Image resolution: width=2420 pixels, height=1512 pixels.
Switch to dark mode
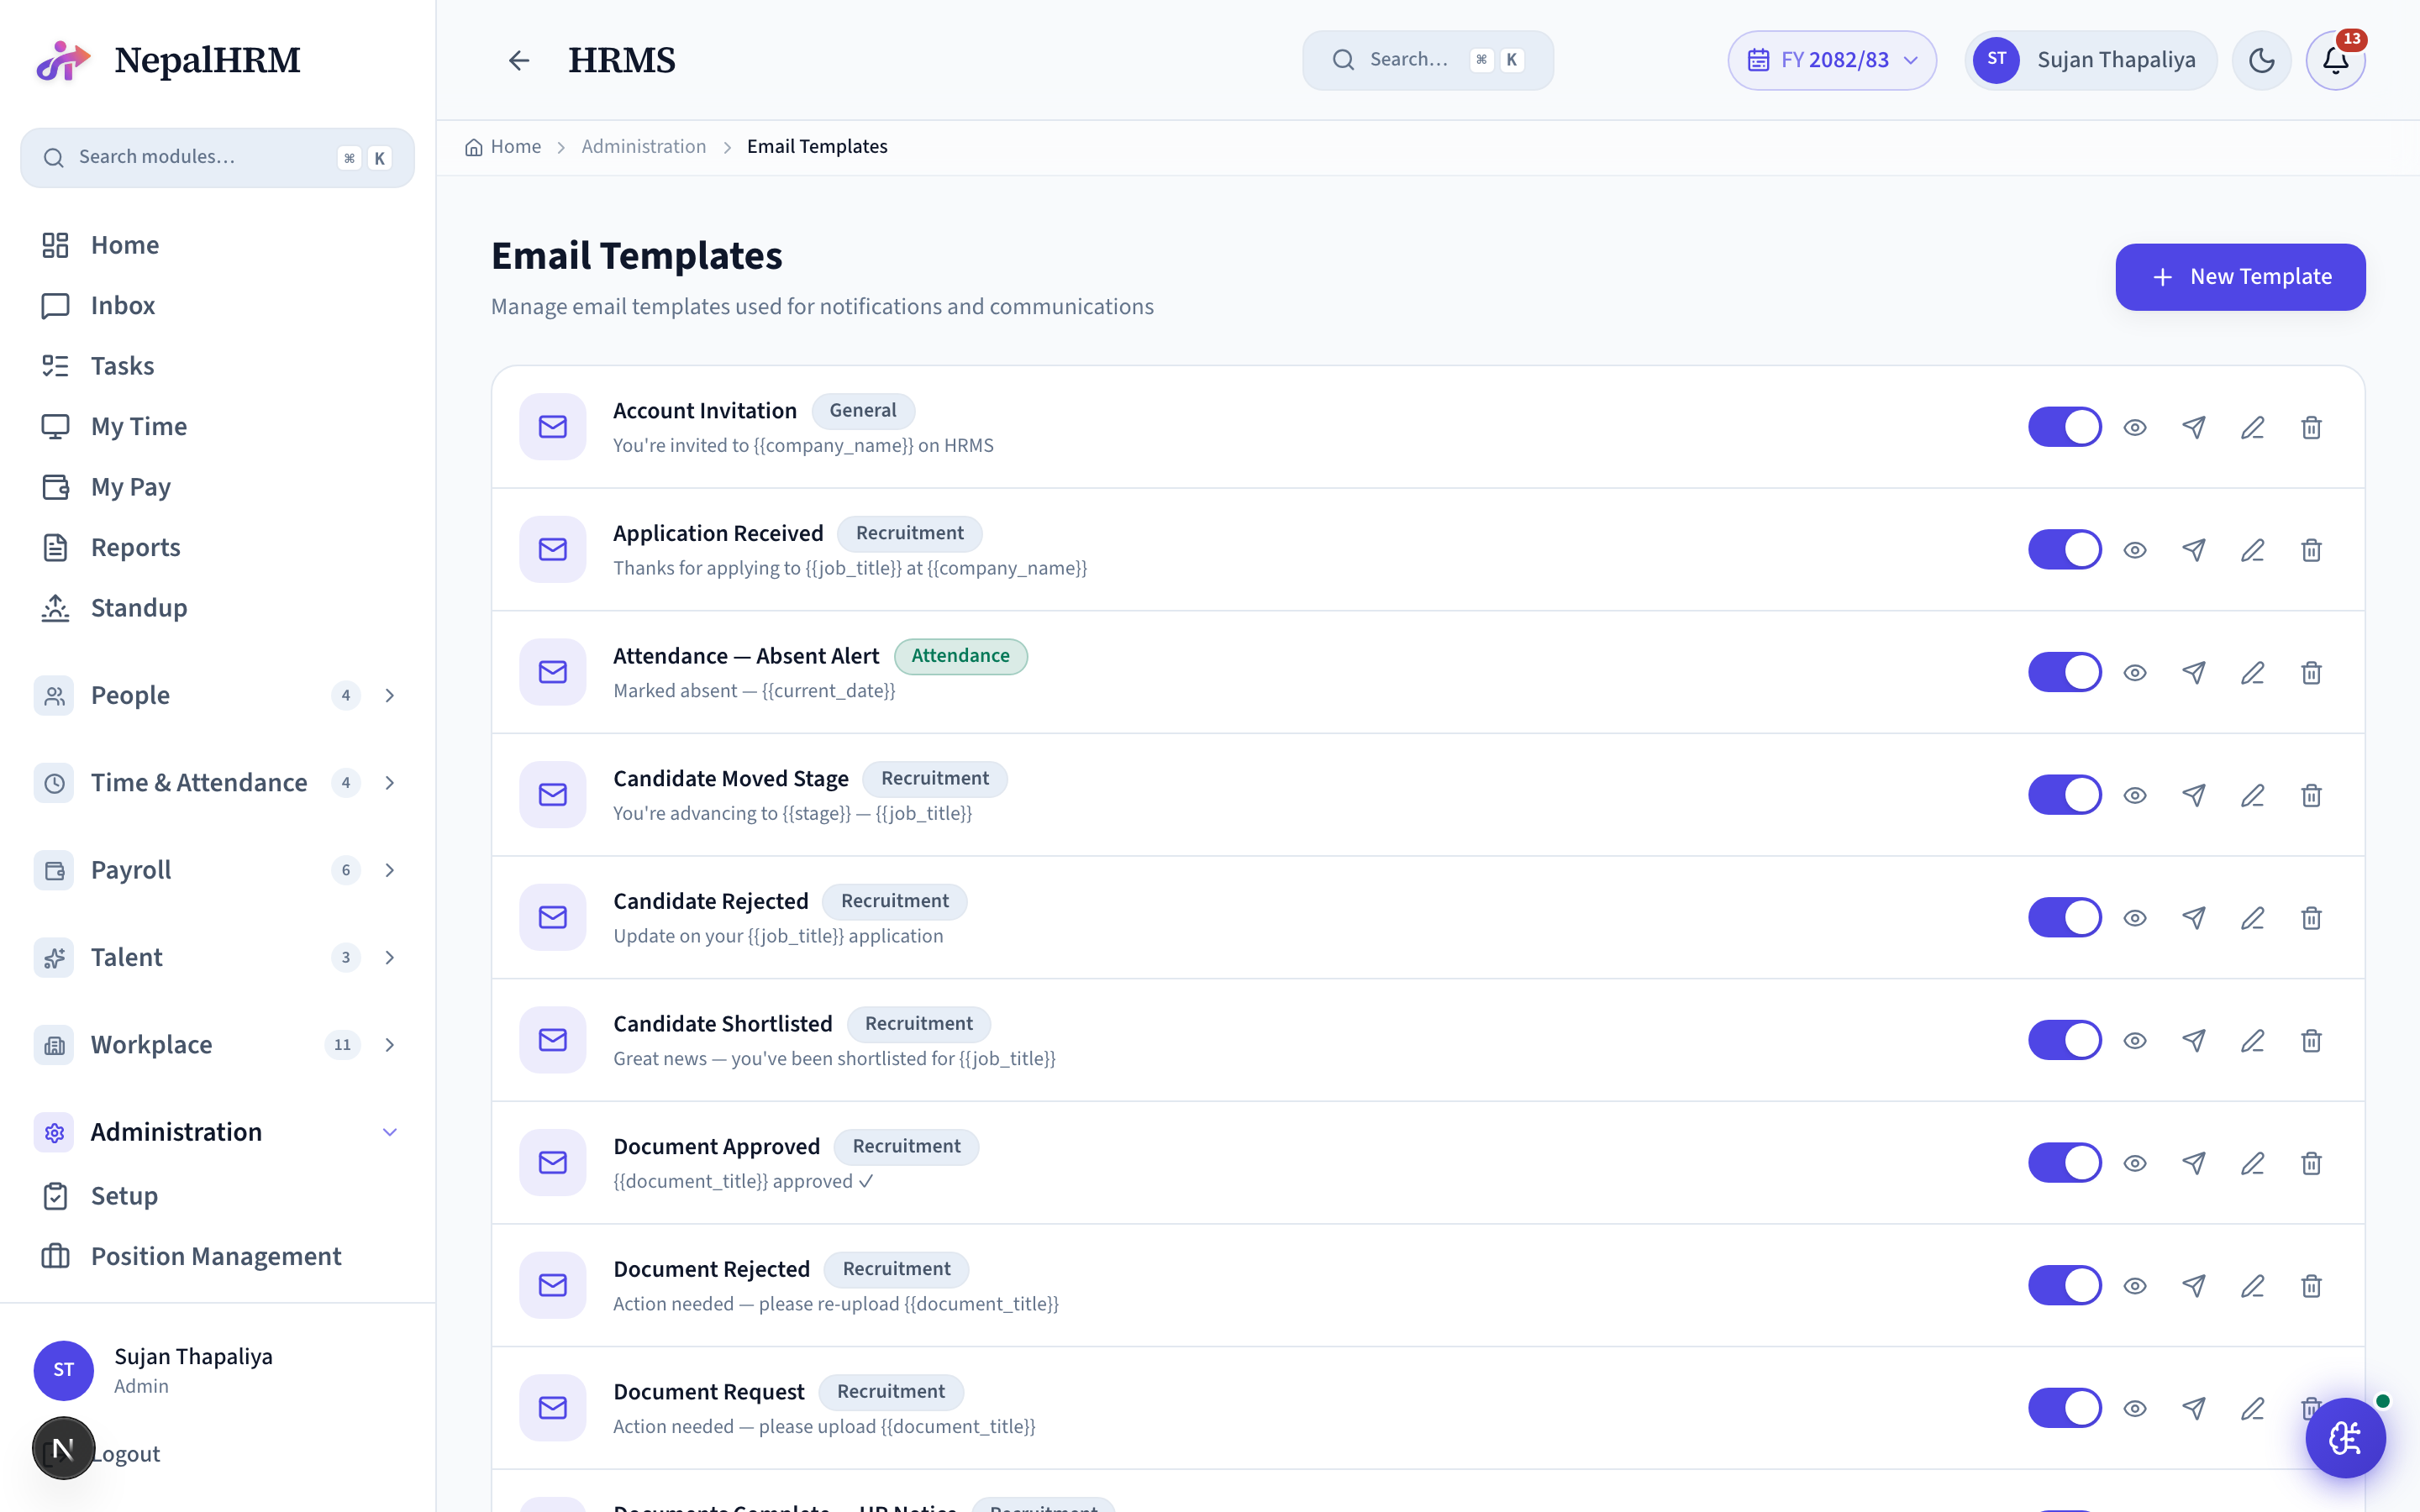2261,60
